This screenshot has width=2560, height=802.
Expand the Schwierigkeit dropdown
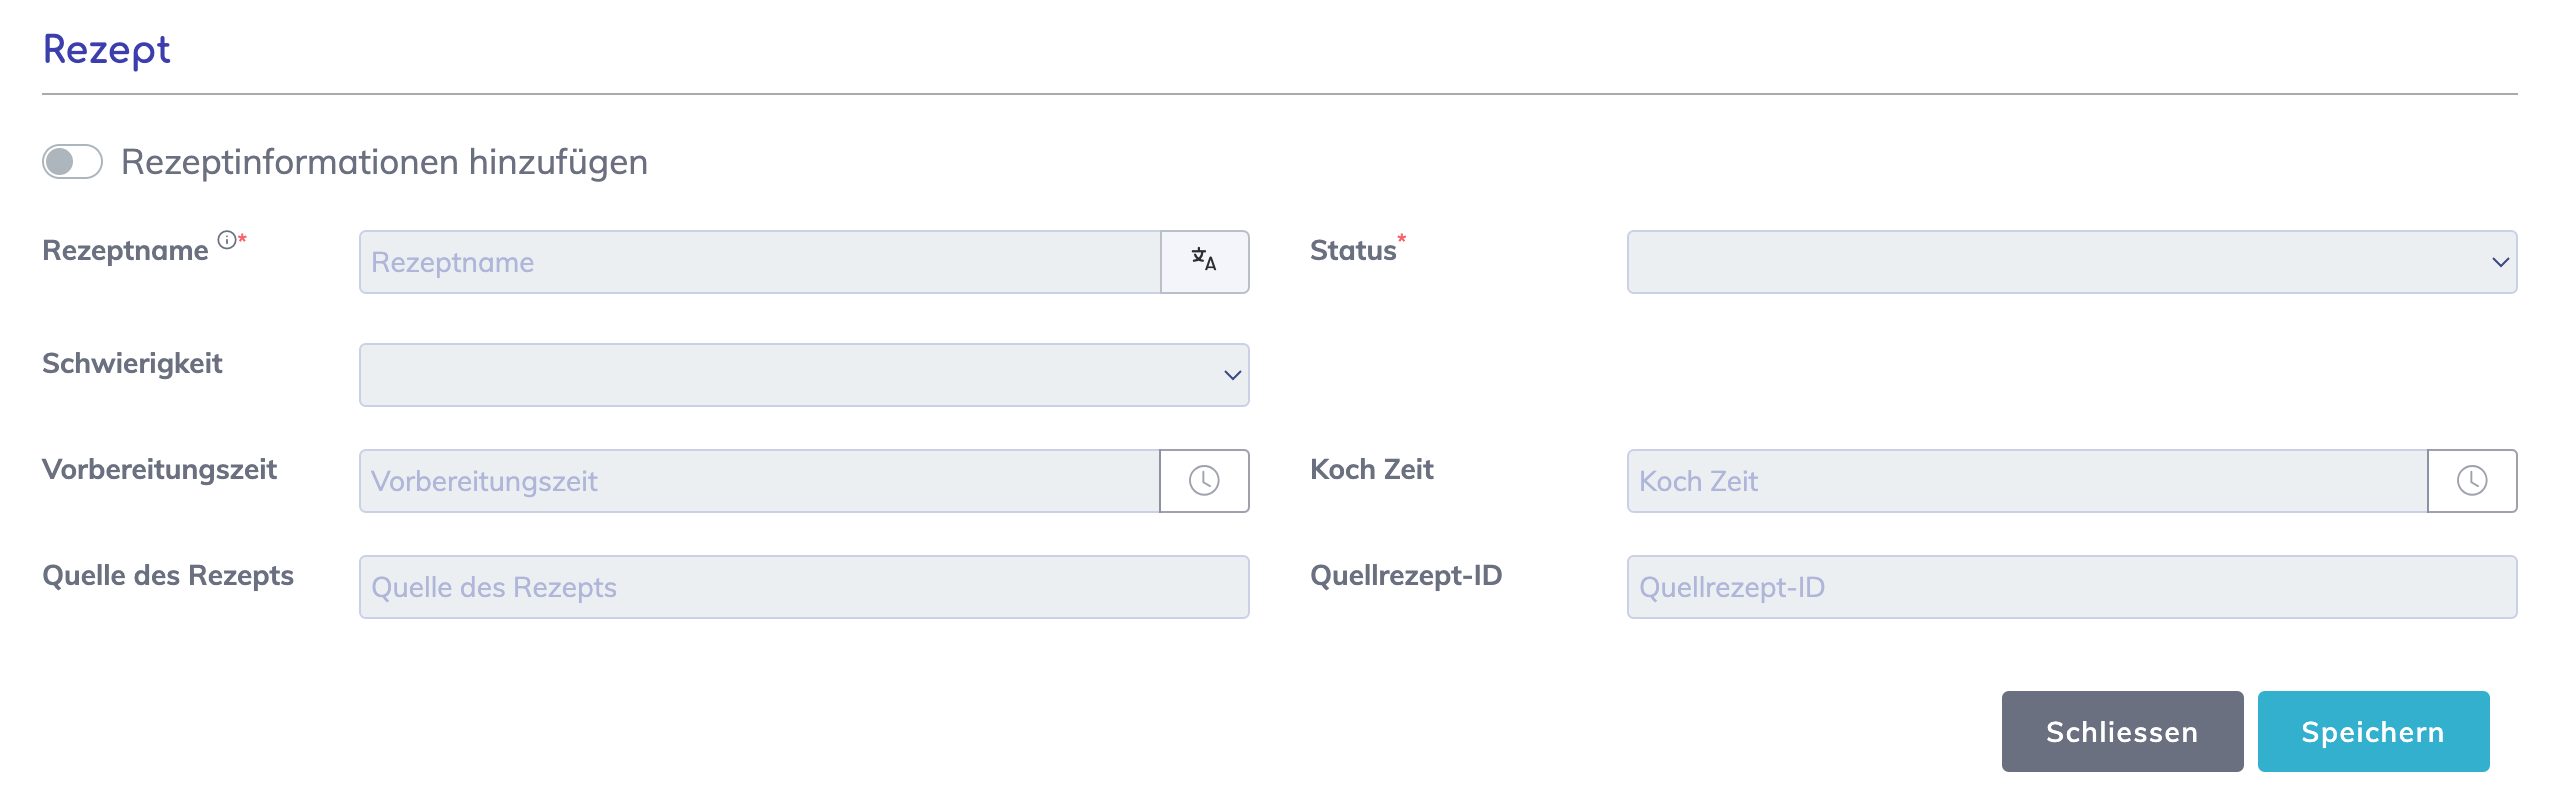803,375
